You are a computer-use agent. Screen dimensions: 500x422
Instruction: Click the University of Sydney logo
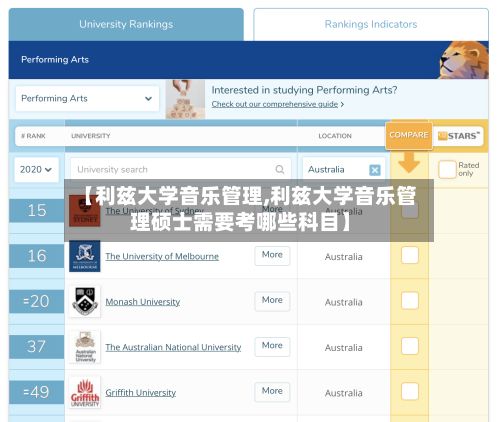click(x=85, y=211)
